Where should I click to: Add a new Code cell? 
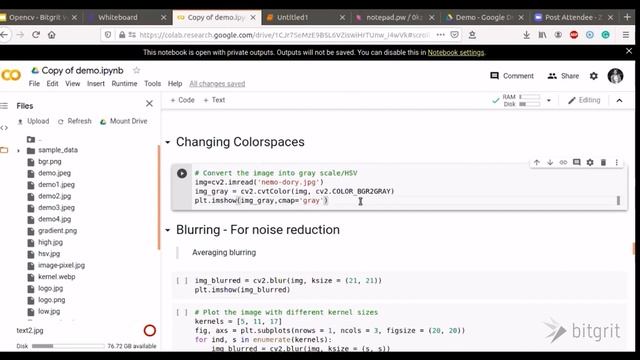[182, 100]
